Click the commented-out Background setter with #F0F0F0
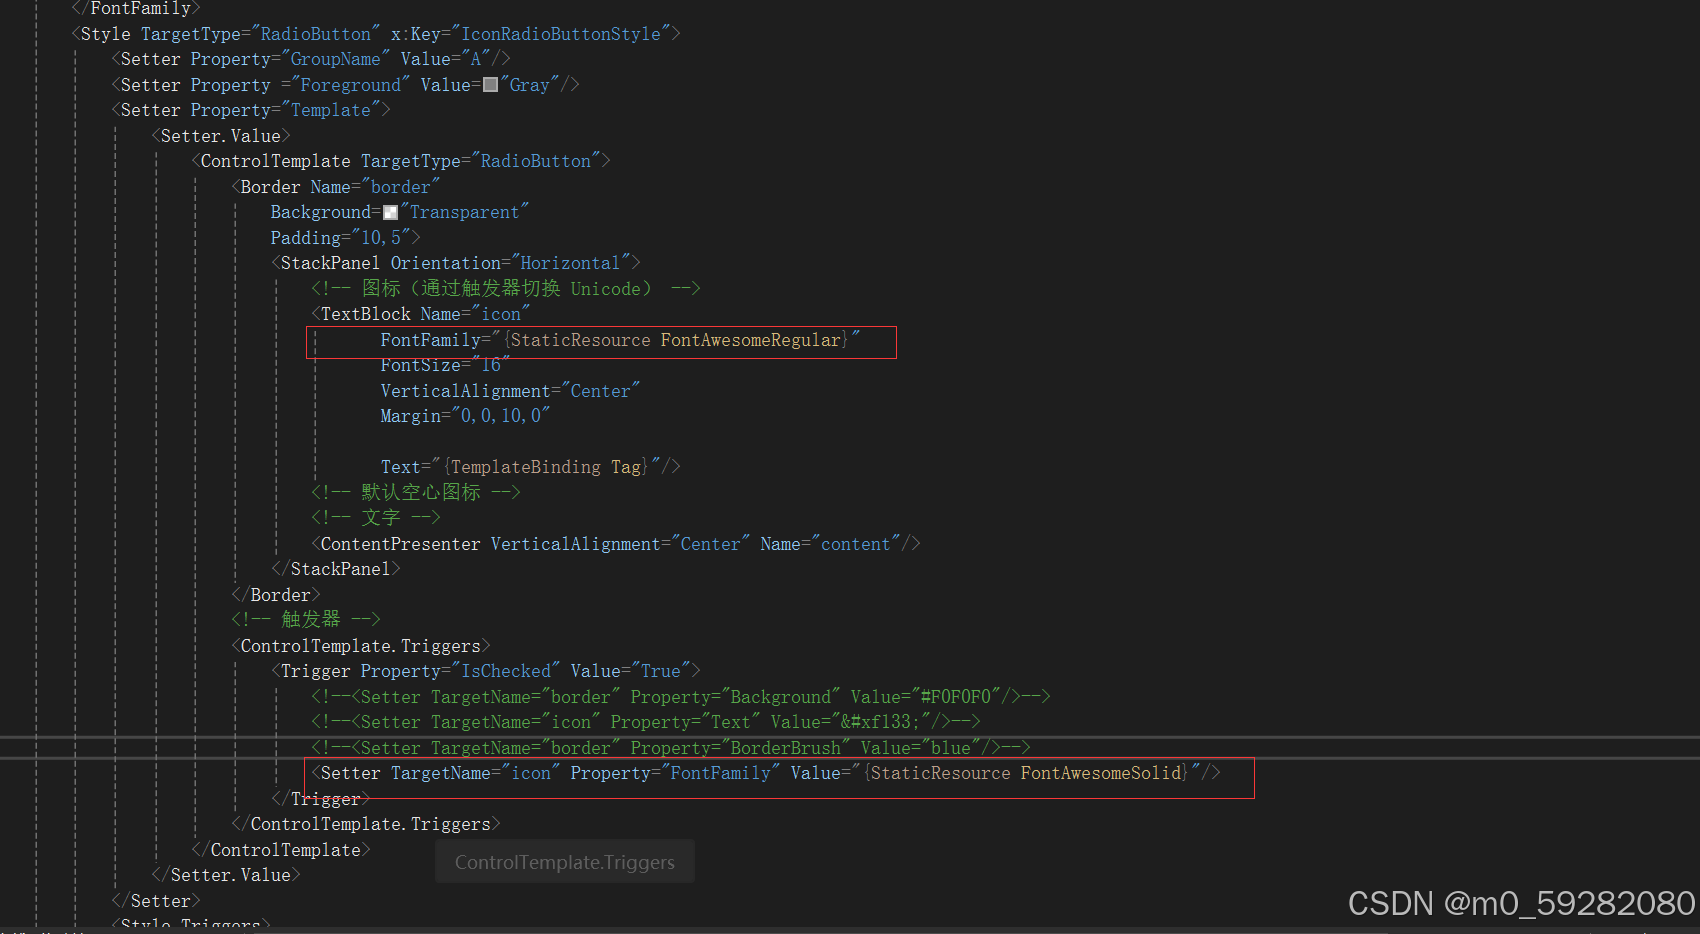The image size is (1700, 934). click(680, 696)
